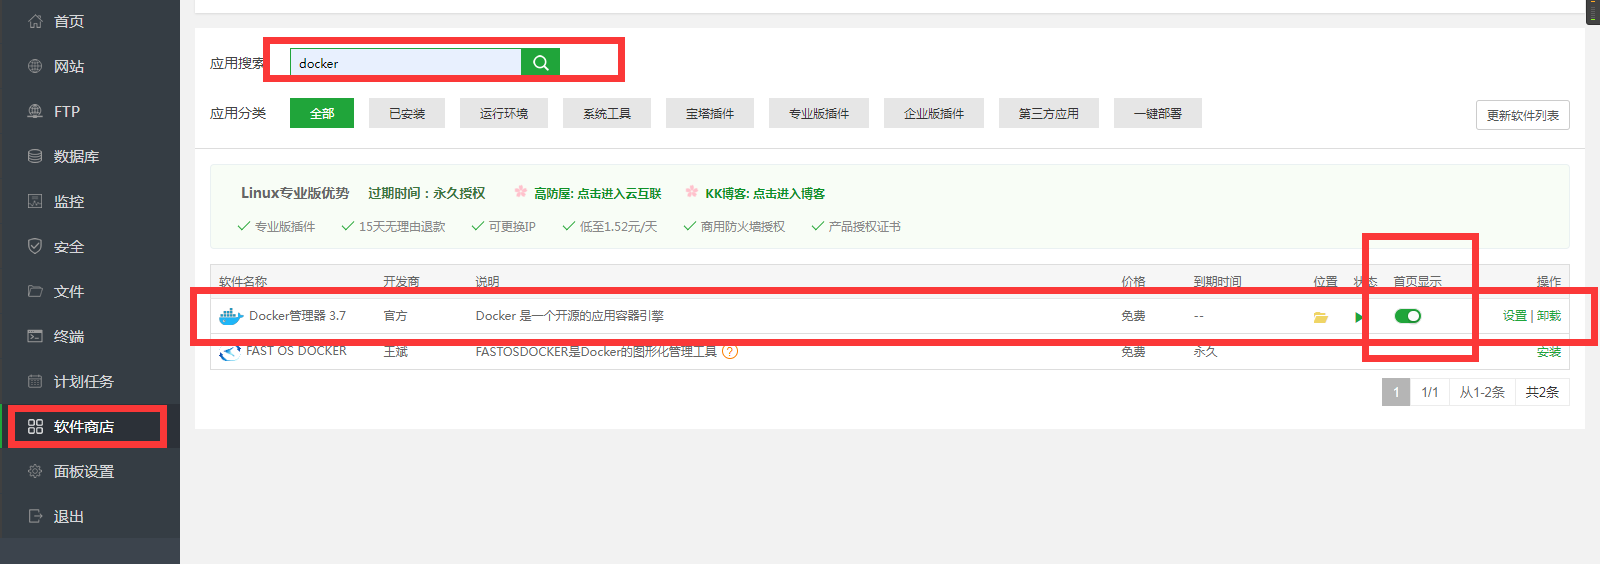Click the home icon next to 首页

[35, 21]
